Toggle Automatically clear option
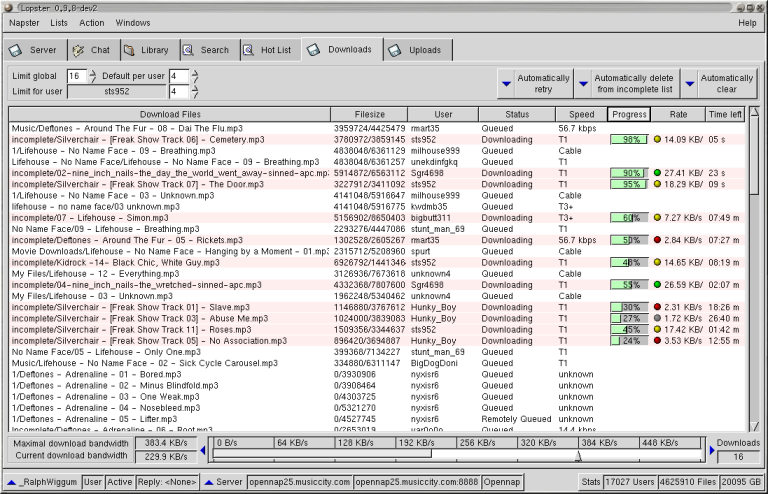 click(726, 84)
